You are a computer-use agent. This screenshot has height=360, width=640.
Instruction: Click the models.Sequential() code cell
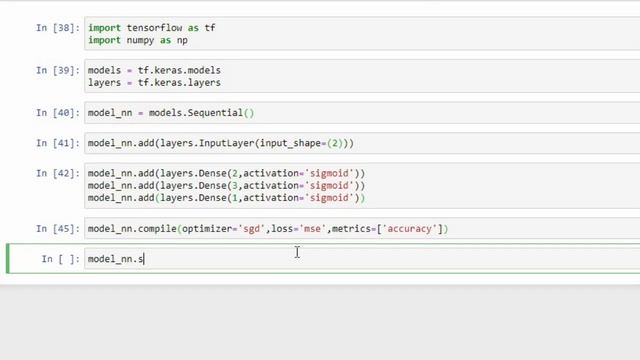coord(362,113)
